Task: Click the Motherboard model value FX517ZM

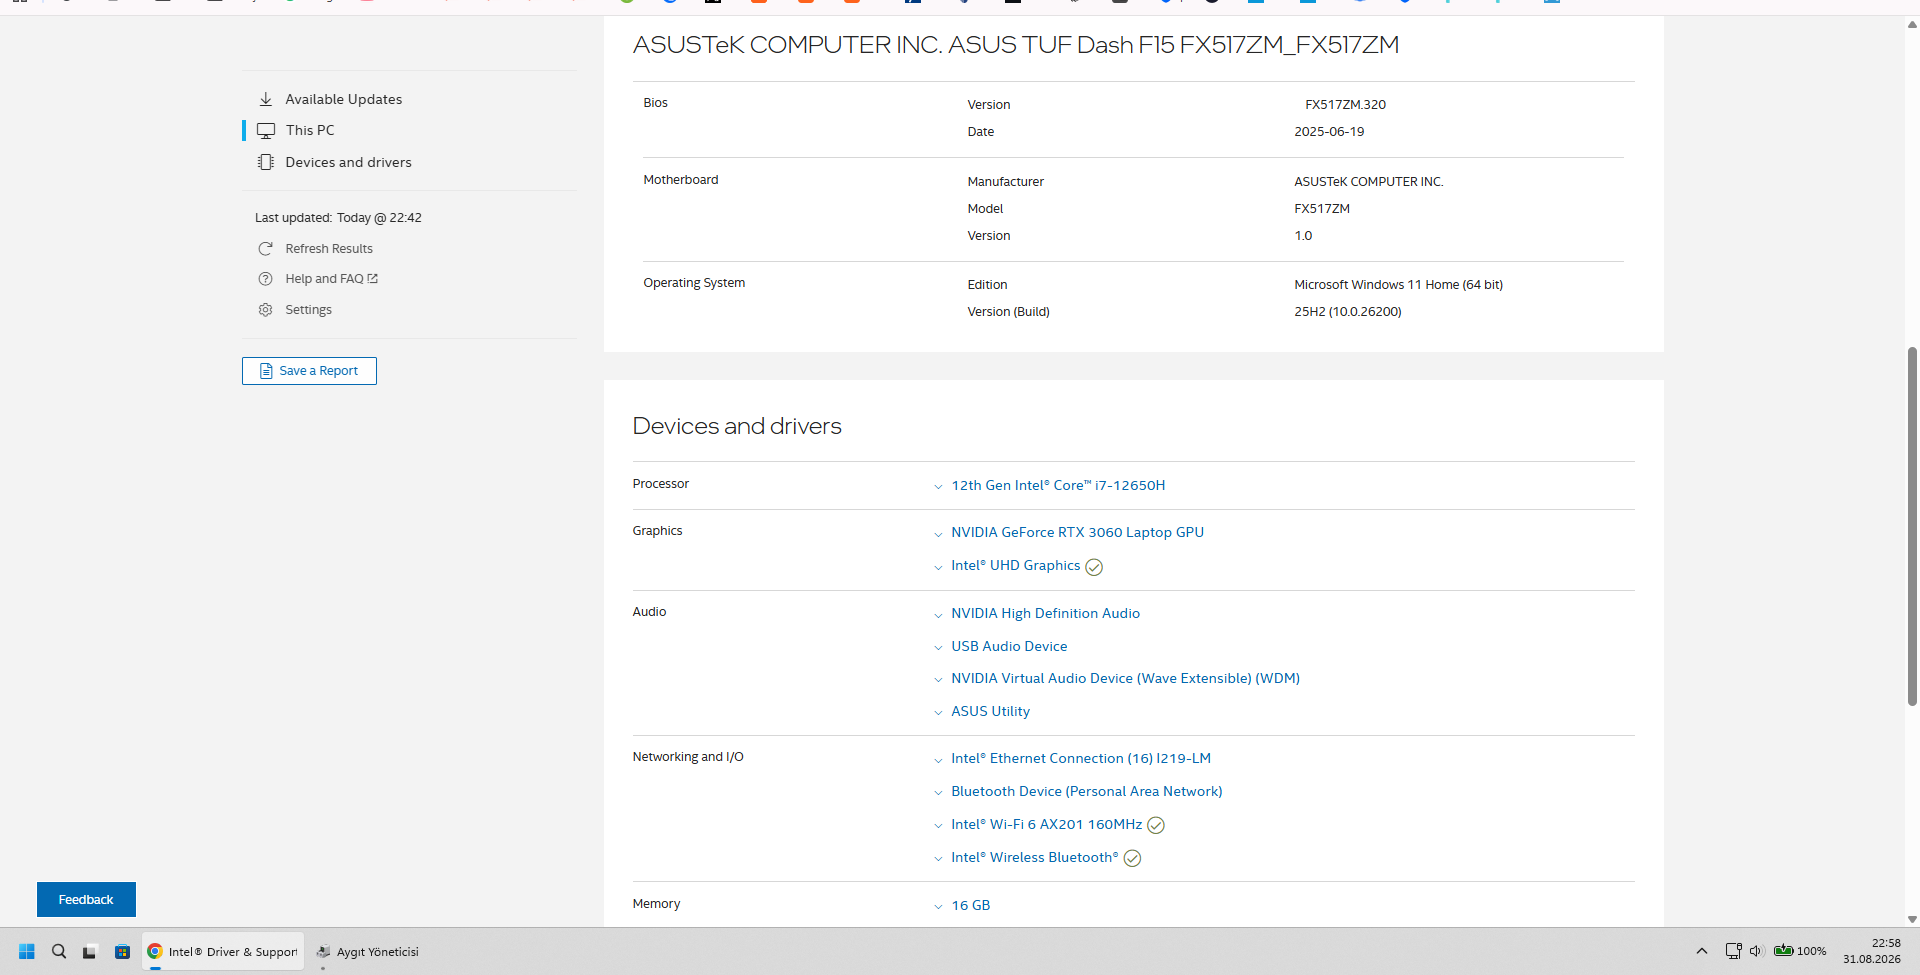Action: pos(1322,209)
